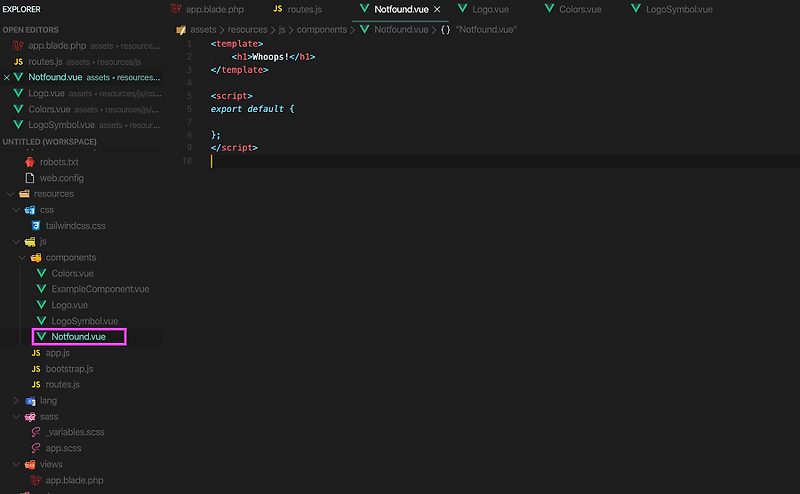Click Vue icon on Colors.vue tab
Screen dimensions: 800x494
(549, 9)
